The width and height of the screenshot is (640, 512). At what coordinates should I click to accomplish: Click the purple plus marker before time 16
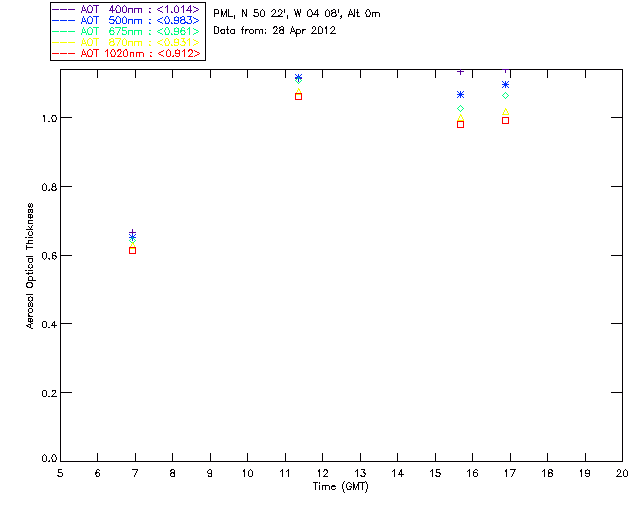460,72
